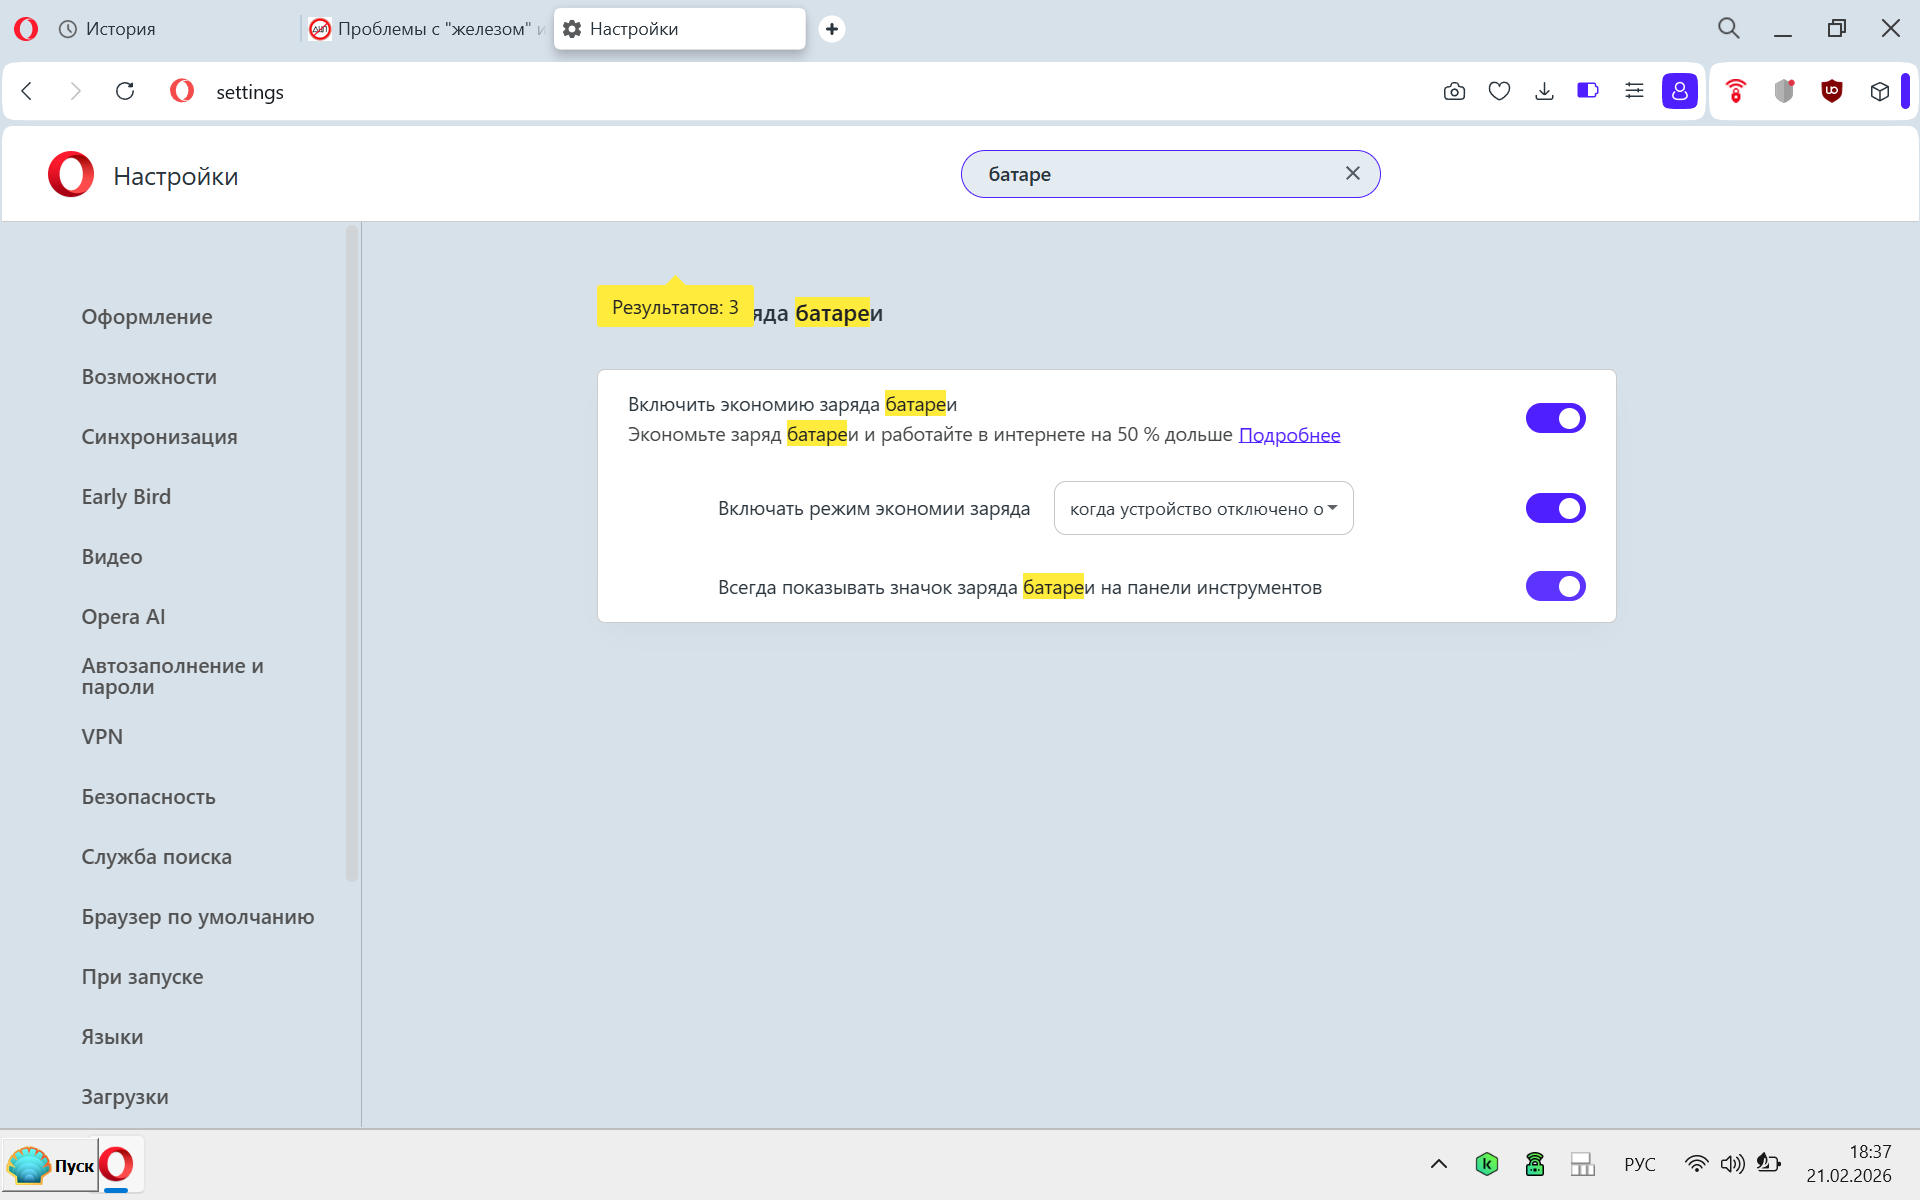The height and width of the screenshot is (1200, 1920).
Task: Toggle battery saver enable switch
Action: point(1555,418)
